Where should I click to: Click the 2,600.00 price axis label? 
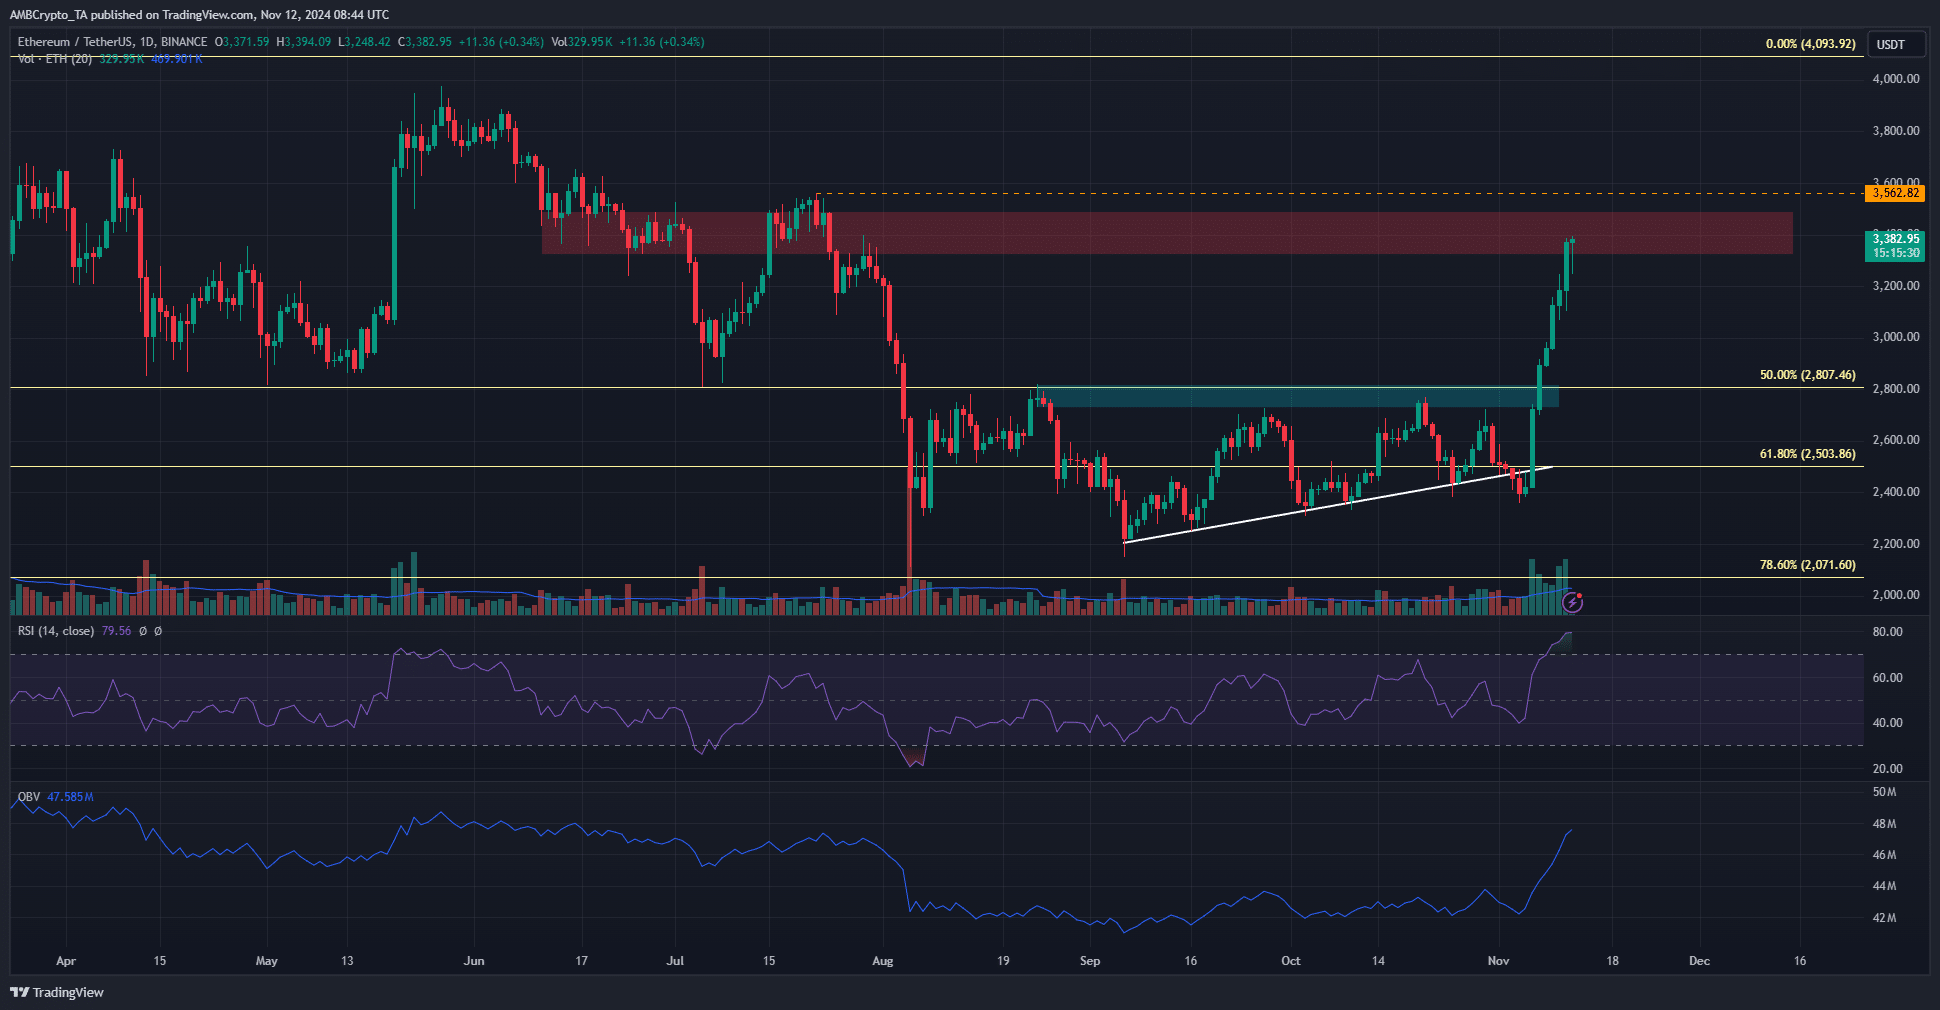pos(1895,440)
